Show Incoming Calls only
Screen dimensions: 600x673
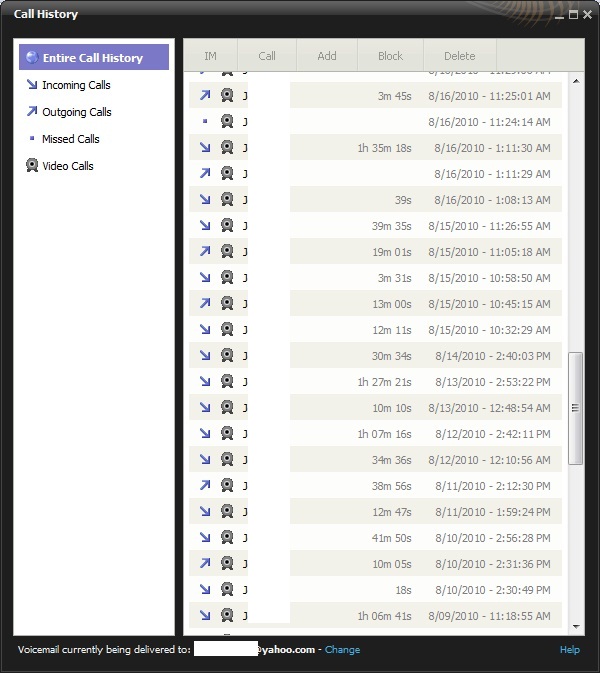[x=76, y=85]
